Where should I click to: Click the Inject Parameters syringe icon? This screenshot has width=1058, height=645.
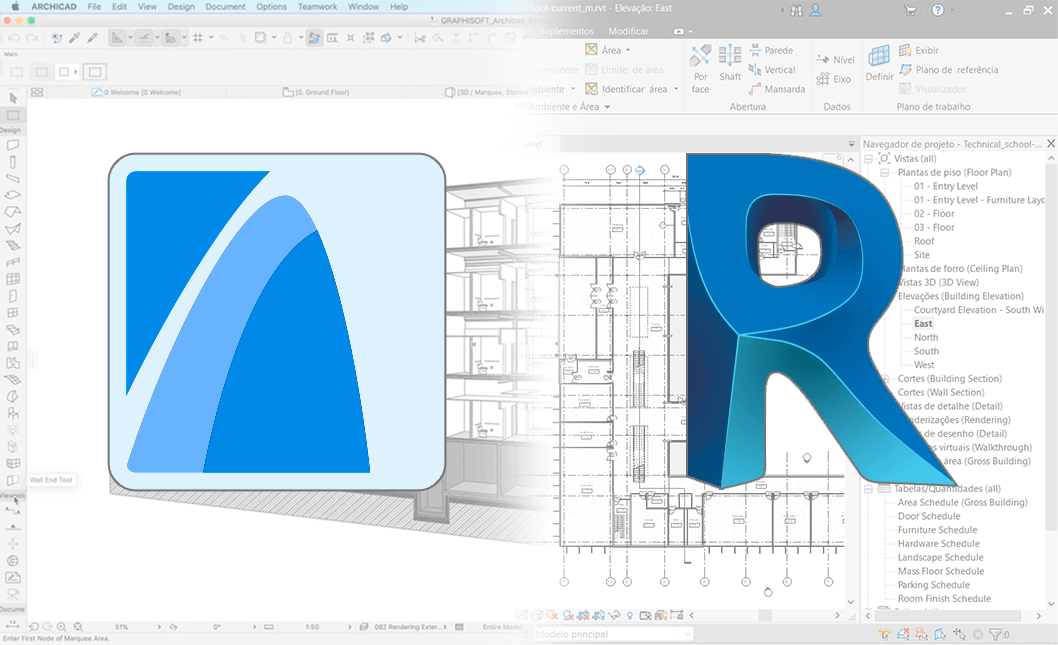(x=93, y=38)
